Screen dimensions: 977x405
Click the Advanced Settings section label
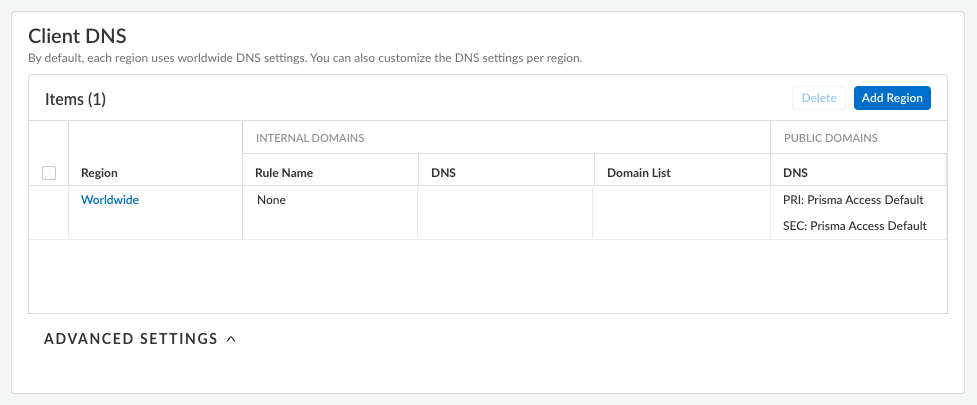click(131, 339)
